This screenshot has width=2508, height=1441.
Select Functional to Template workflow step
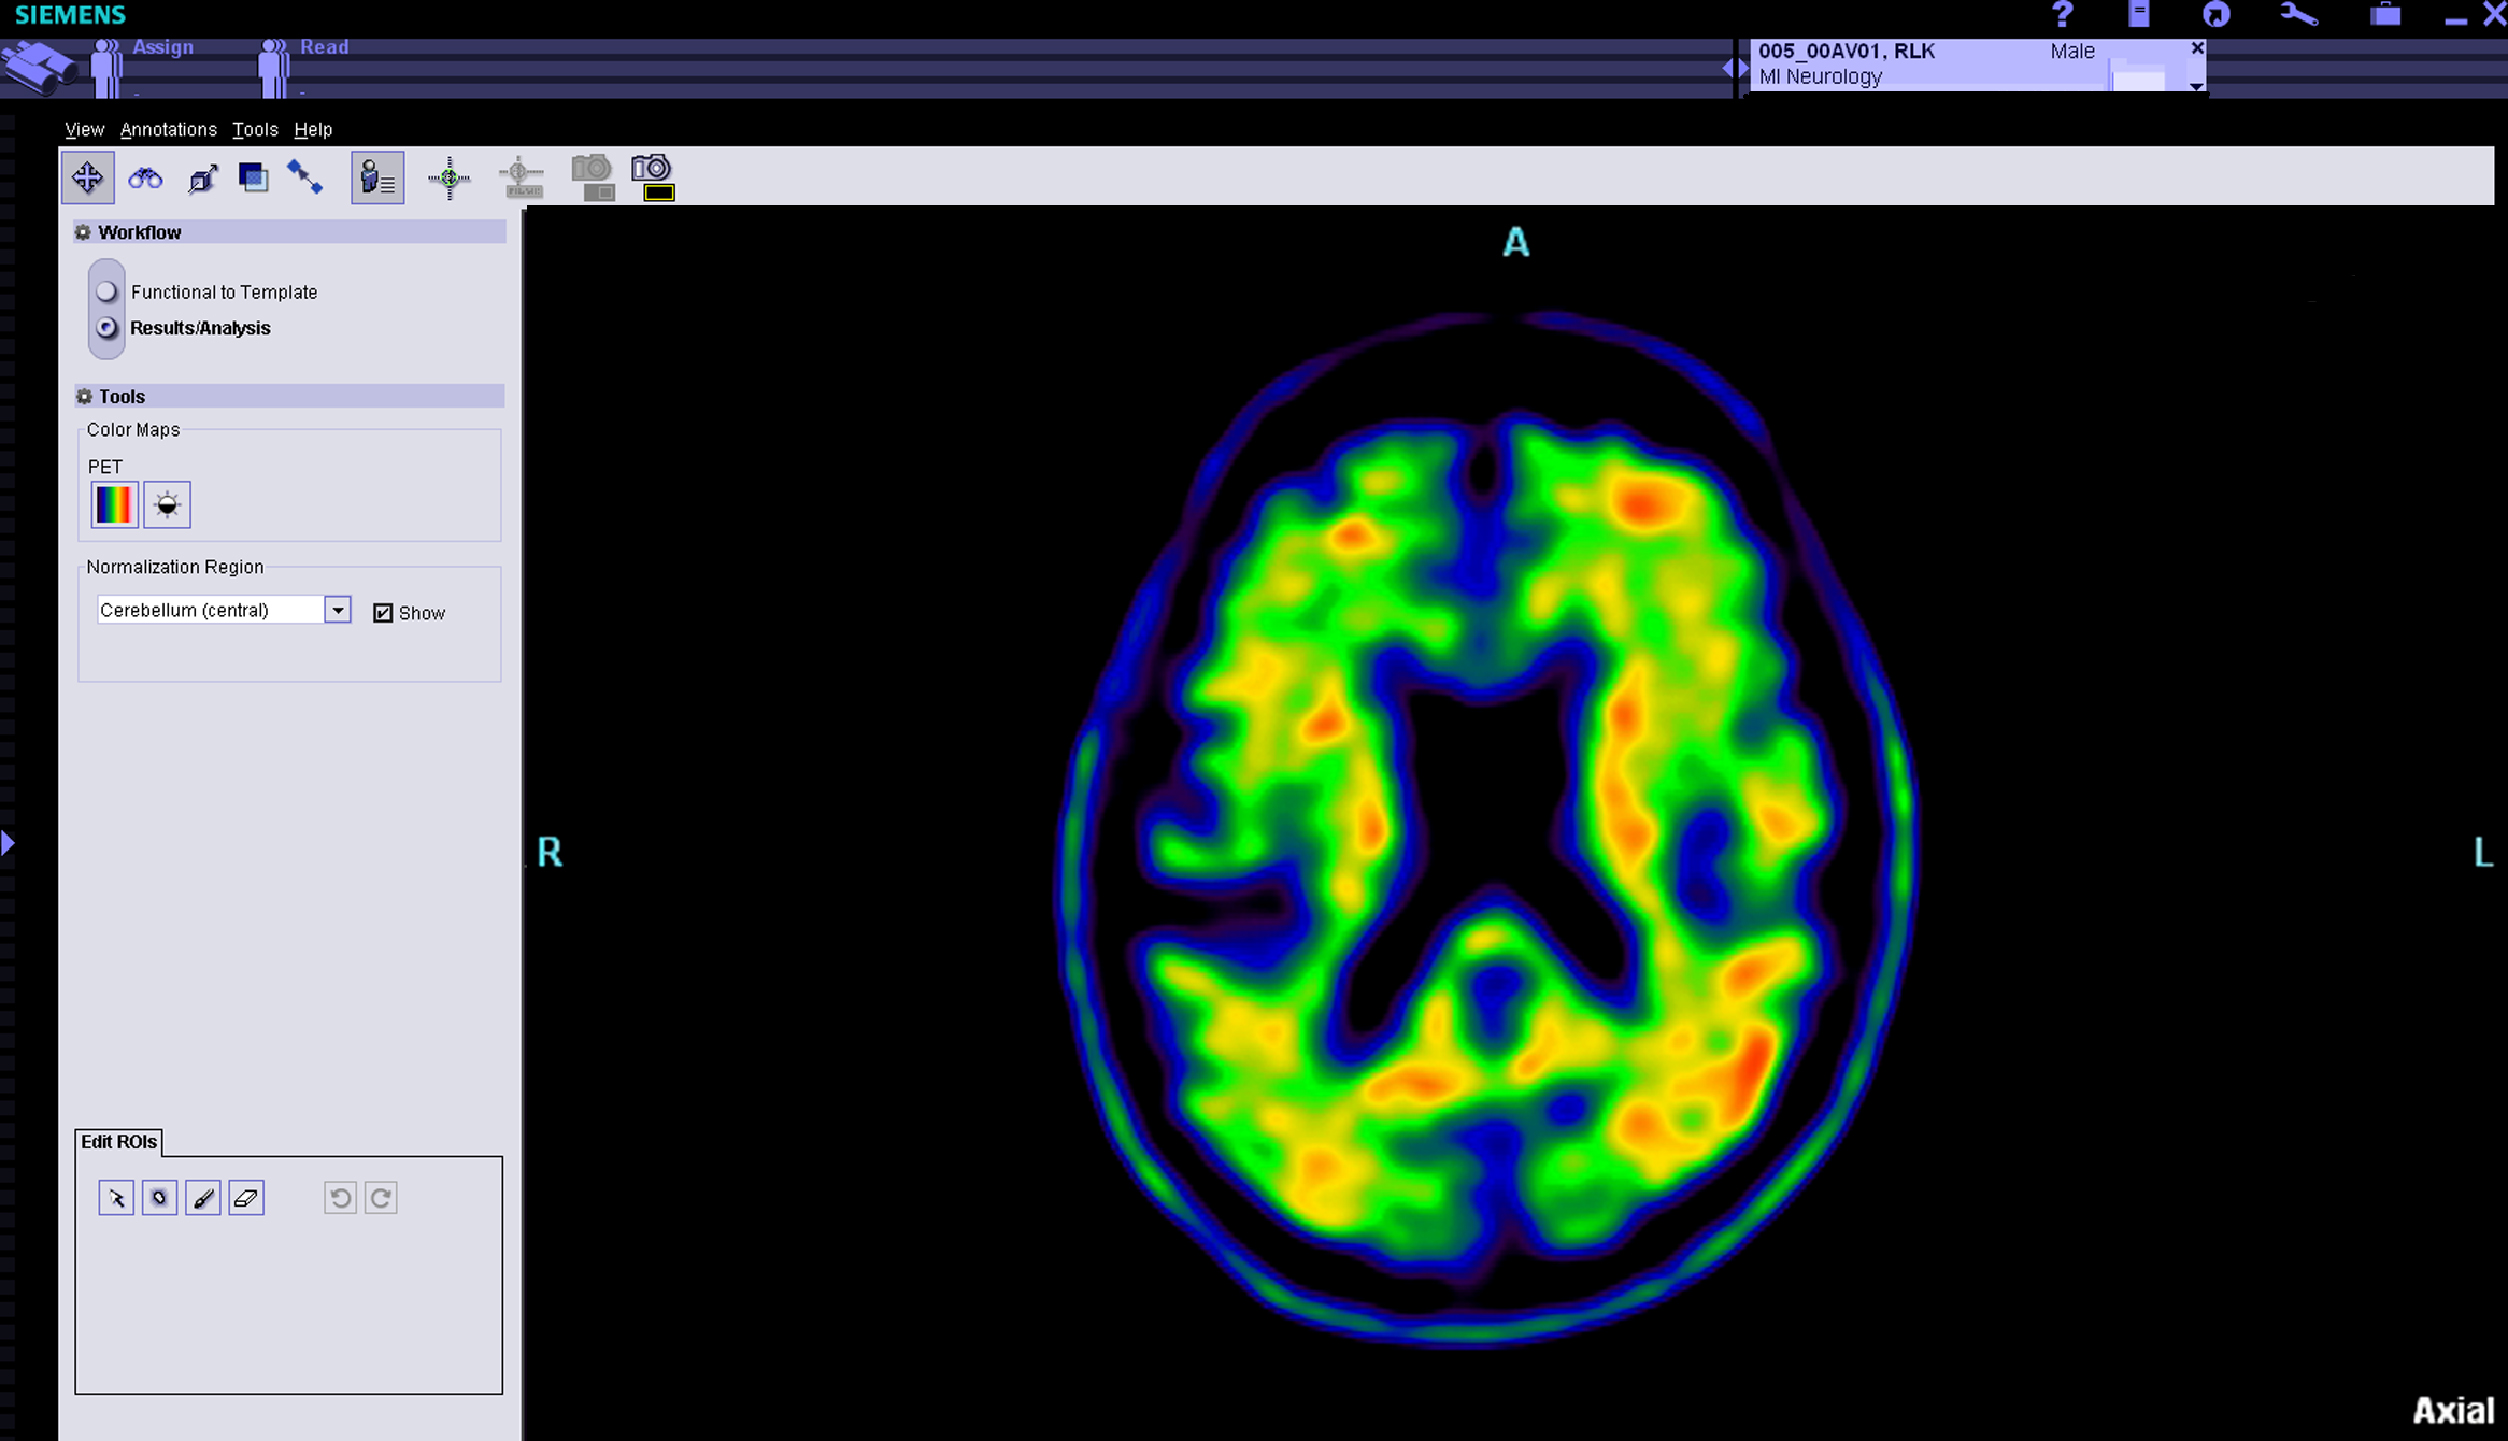106,292
